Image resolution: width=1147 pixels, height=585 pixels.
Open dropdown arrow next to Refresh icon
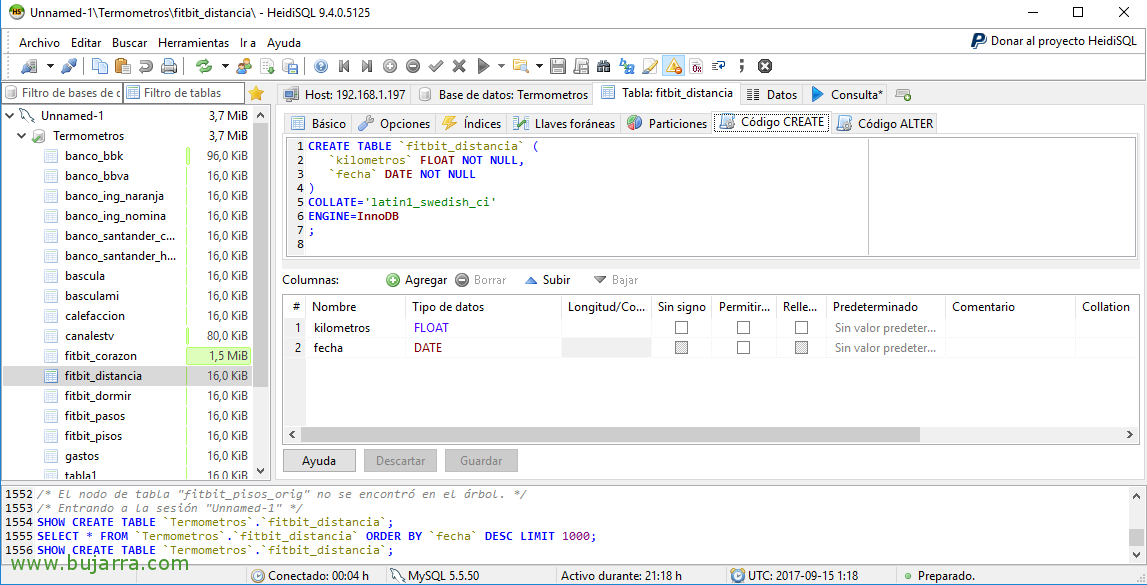[225, 67]
